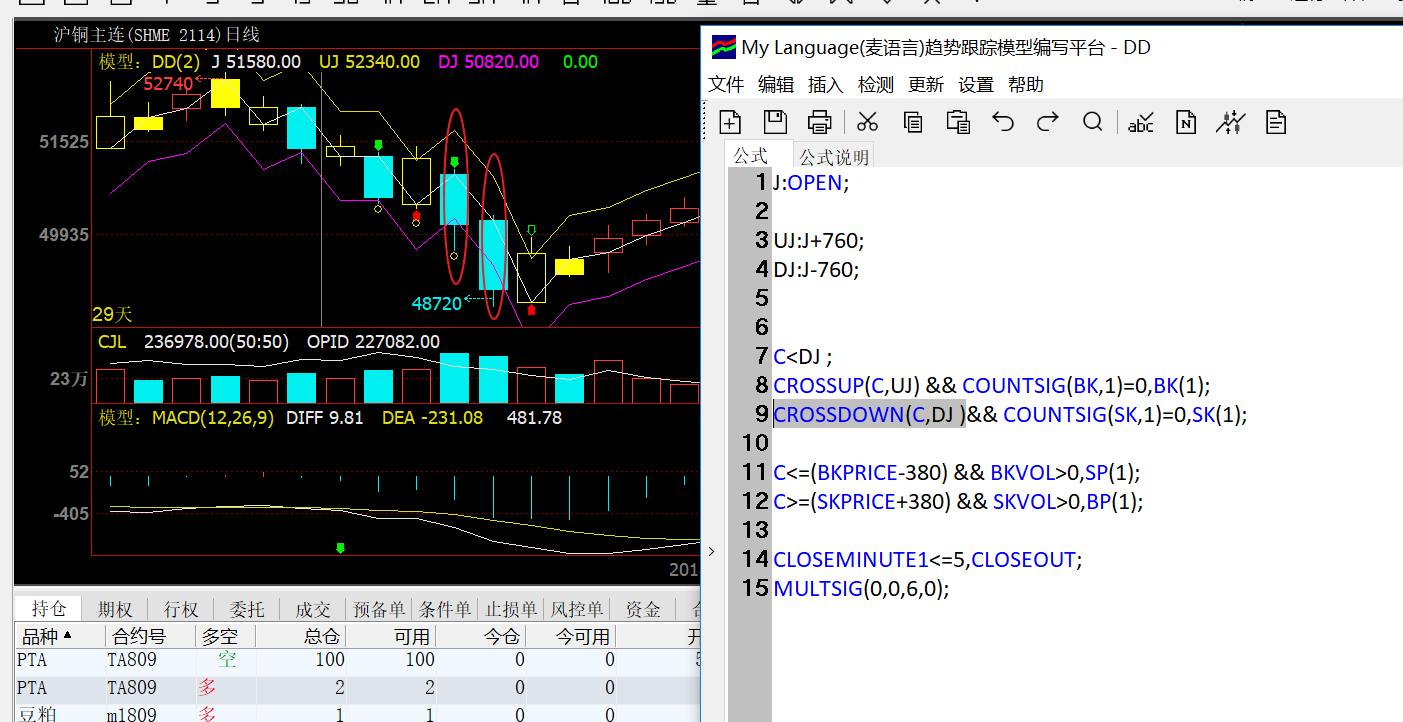Click the New file toolbar icon
The image size is (1403, 722).
(730, 122)
